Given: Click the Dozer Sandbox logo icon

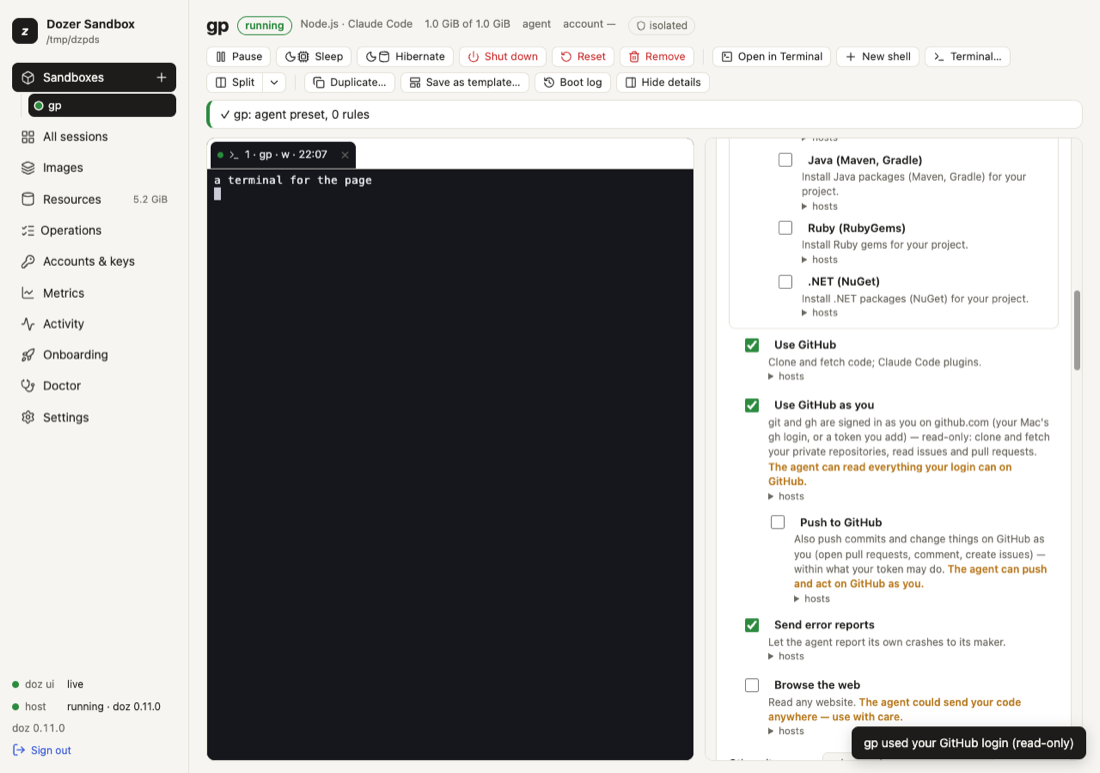Looking at the screenshot, I should pos(25,31).
